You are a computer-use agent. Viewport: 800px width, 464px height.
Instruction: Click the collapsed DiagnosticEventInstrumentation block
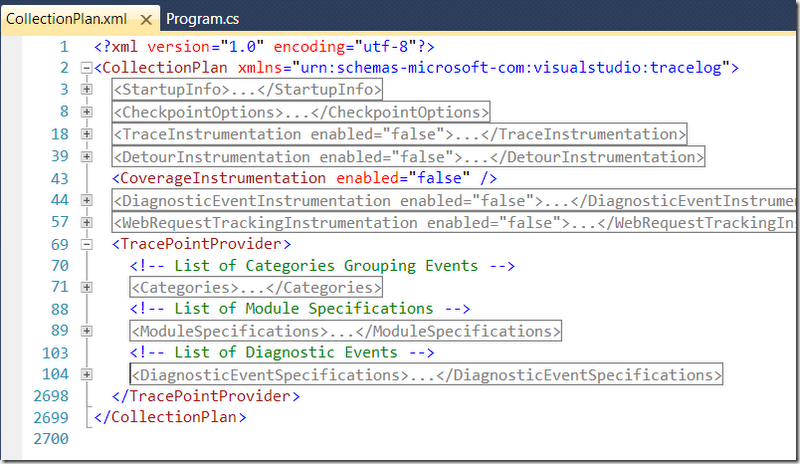pyautogui.click(x=454, y=201)
